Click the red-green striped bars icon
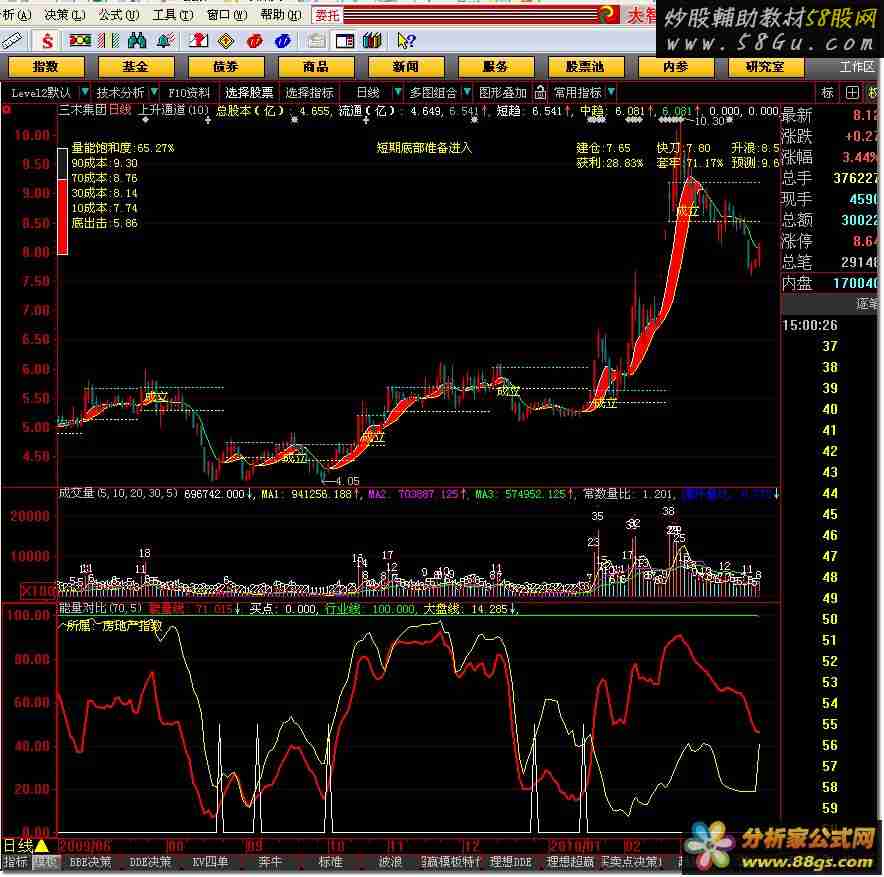Image resolution: width=884 pixels, height=877 pixels. click(x=109, y=40)
